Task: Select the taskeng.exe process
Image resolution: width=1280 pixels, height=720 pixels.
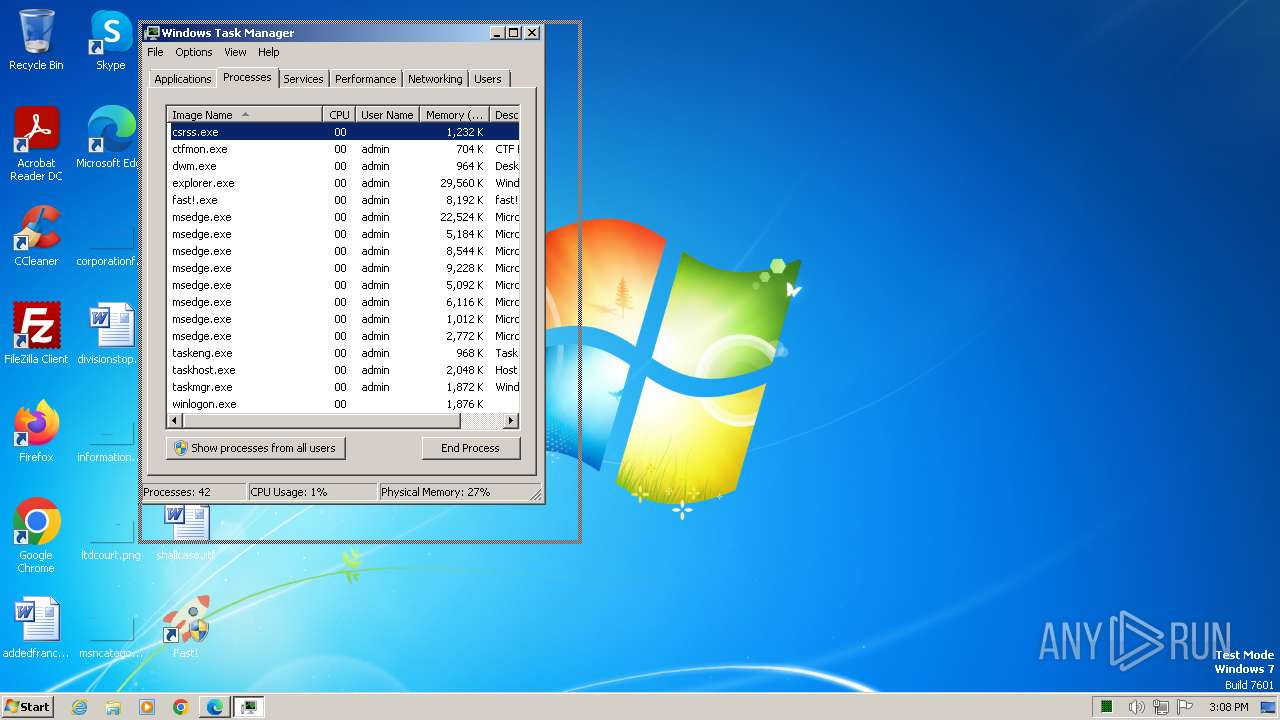Action: point(343,353)
